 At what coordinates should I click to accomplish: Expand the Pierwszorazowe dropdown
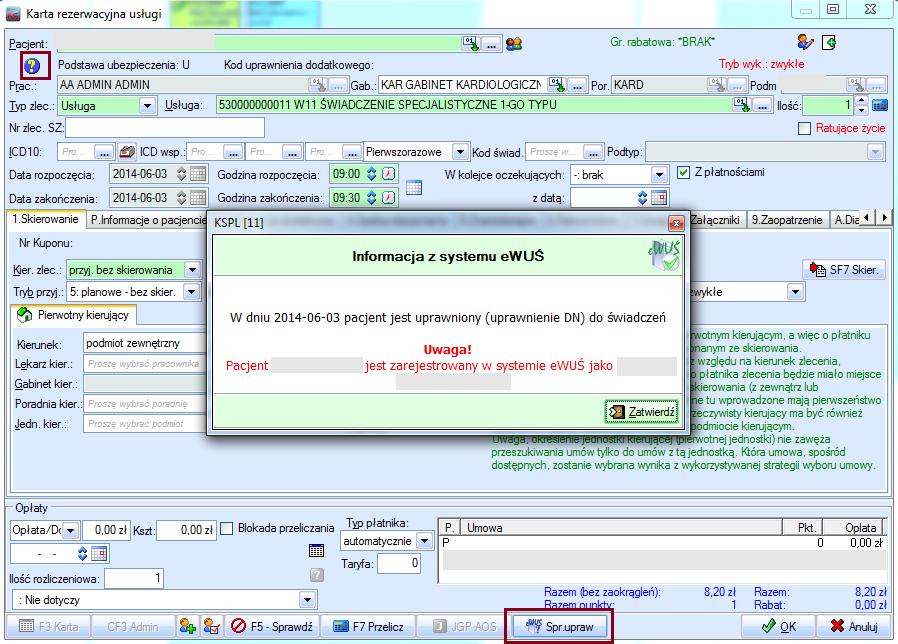point(459,152)
